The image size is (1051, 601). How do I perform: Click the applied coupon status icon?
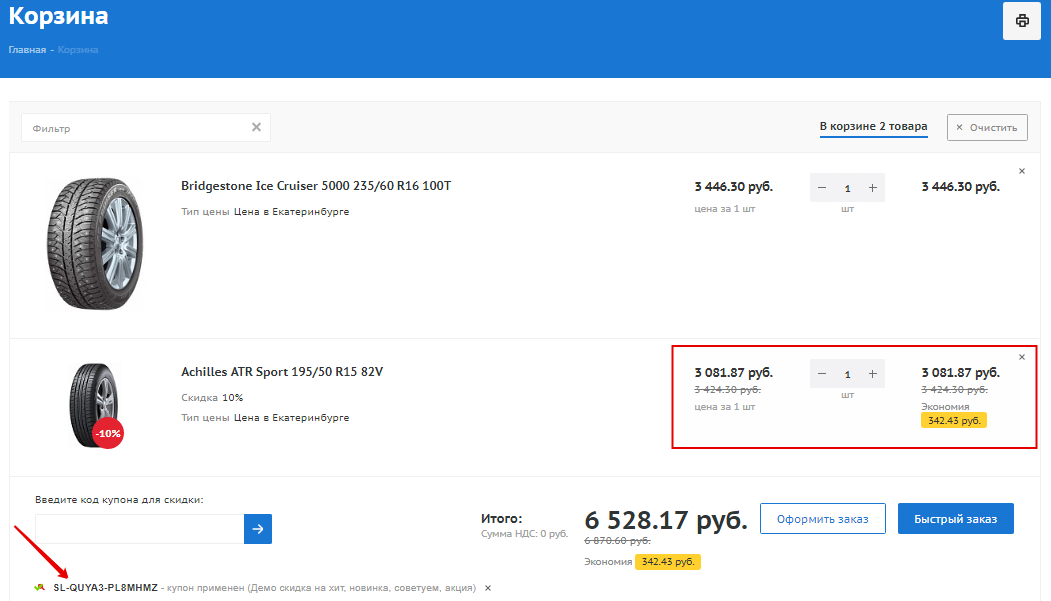[40, 588]
